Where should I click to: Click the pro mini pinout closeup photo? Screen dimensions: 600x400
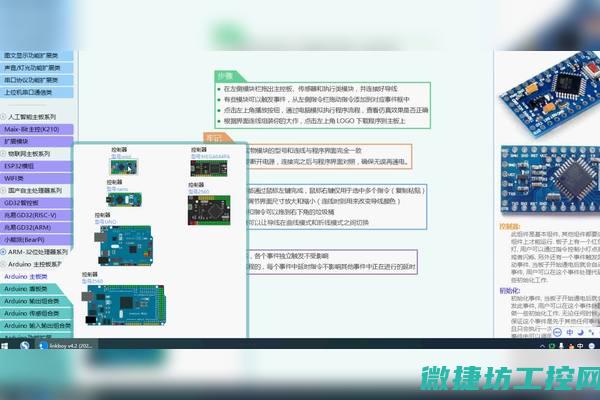pos(550,180)
